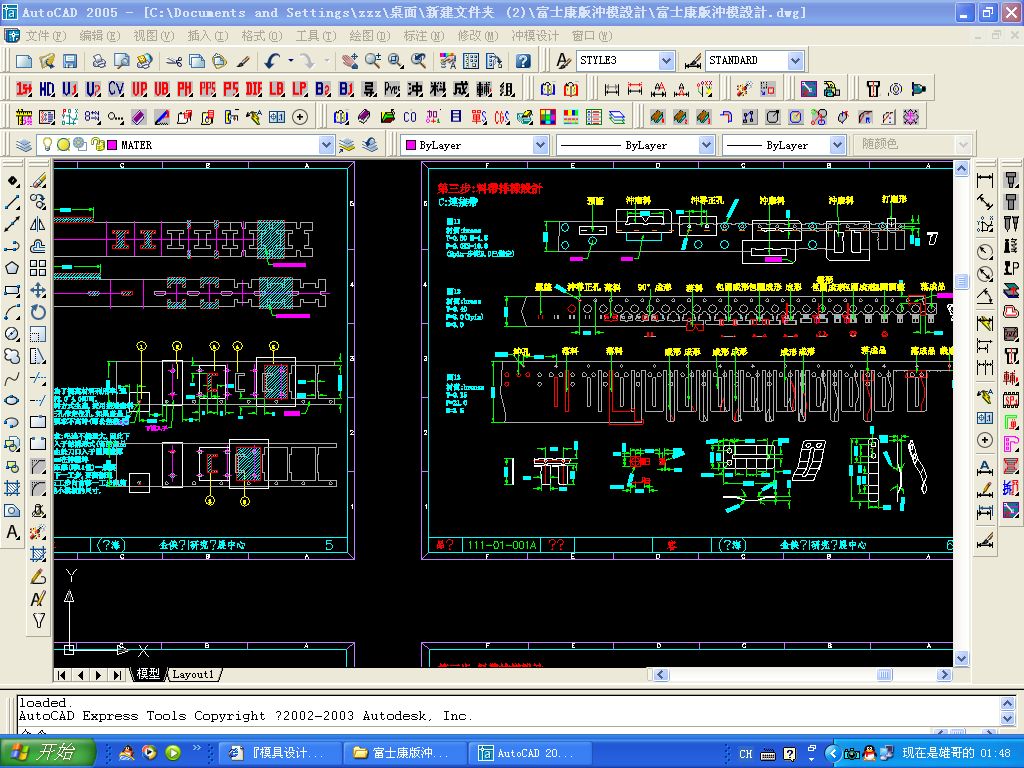Click the CH language indicator in tray
The image size is (1024, 768).
pyautogui.click(x=745, y=754)
